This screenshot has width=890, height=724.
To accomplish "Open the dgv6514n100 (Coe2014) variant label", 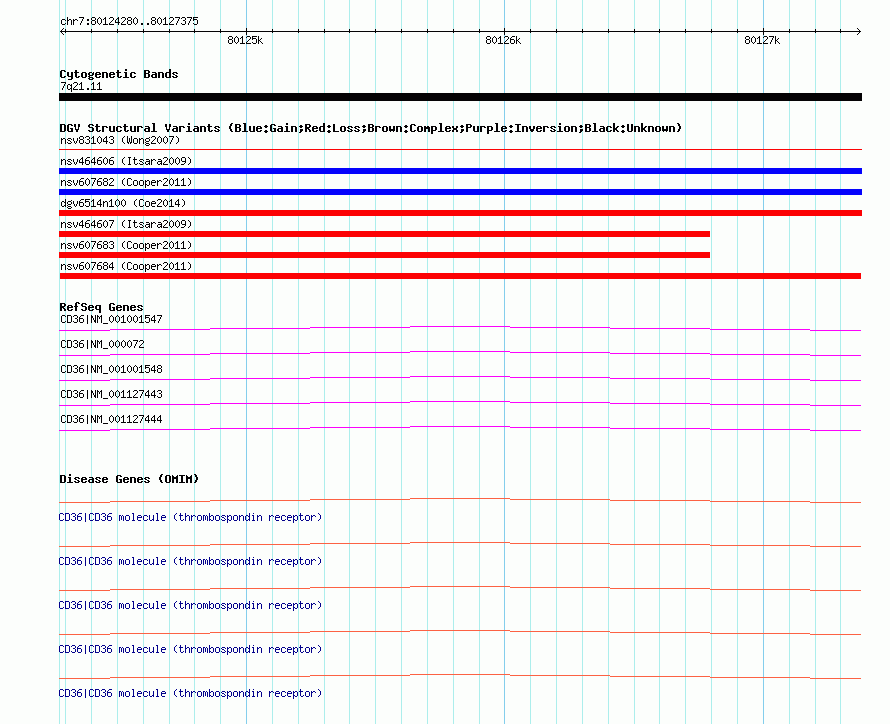I will tap(123, 203).
